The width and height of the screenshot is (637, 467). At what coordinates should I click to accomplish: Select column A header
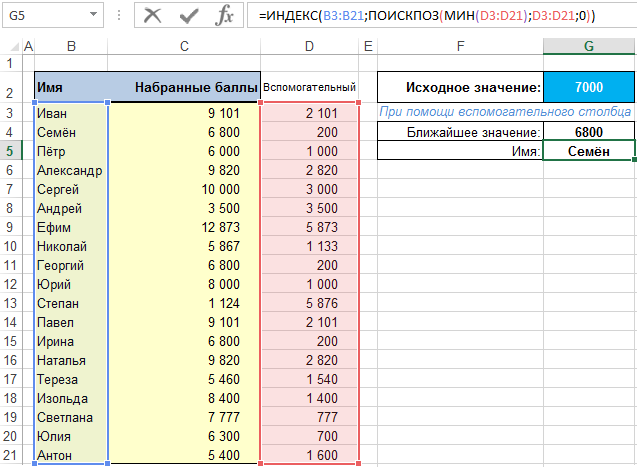[x=28, y=46]
